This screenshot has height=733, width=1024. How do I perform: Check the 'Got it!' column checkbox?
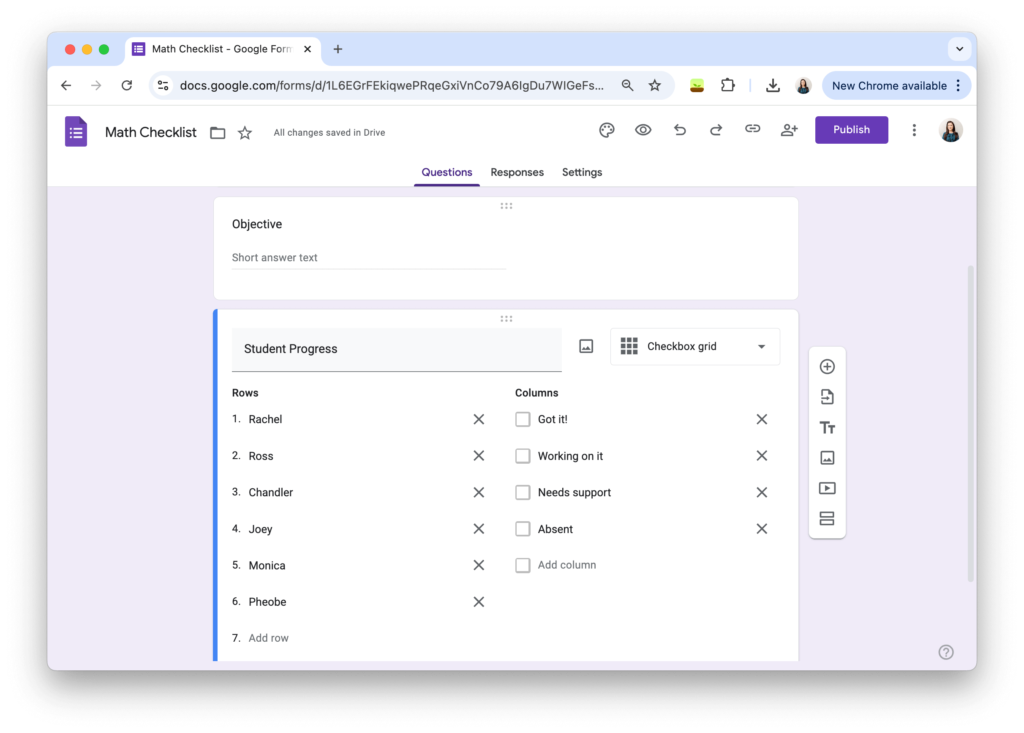click(522, 419)
